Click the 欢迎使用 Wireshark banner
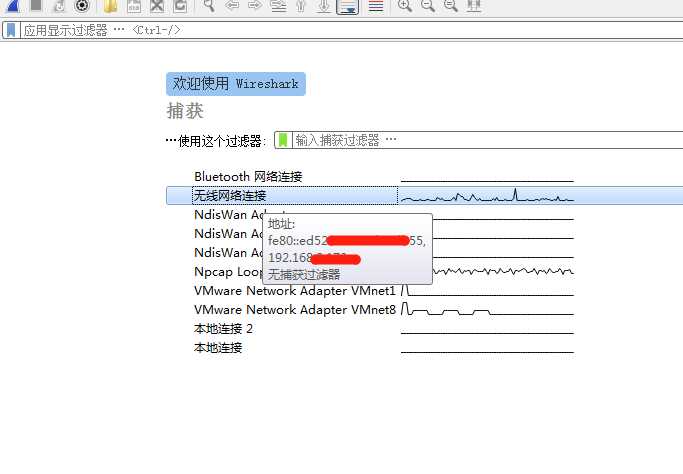The image size is (683, 474). [x=236, y=84]
